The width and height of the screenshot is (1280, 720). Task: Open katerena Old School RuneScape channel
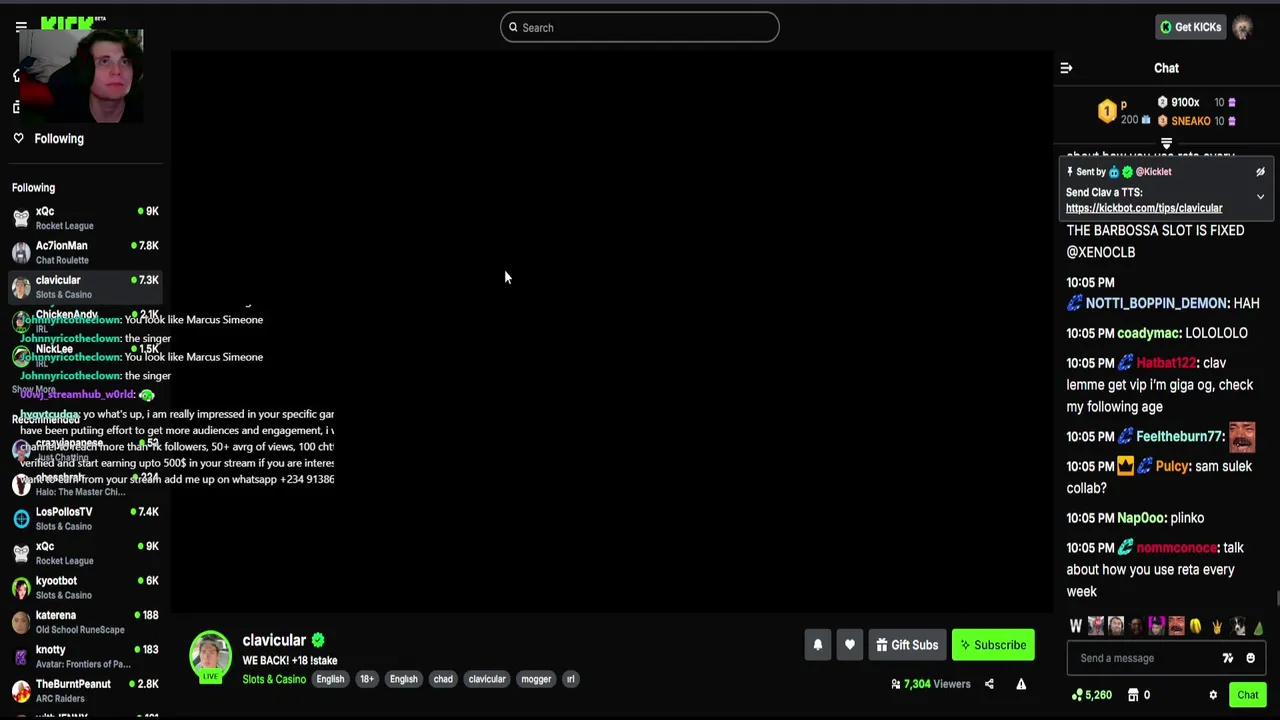click(x=85, y=622)
